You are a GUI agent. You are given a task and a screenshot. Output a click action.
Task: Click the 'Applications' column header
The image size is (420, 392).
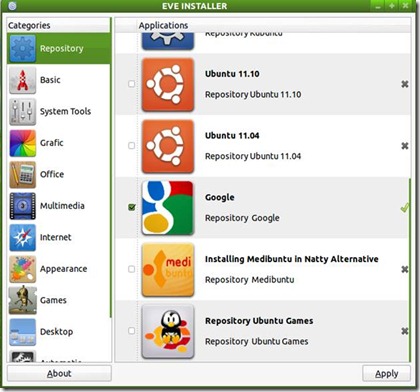(x=163, y=25)
